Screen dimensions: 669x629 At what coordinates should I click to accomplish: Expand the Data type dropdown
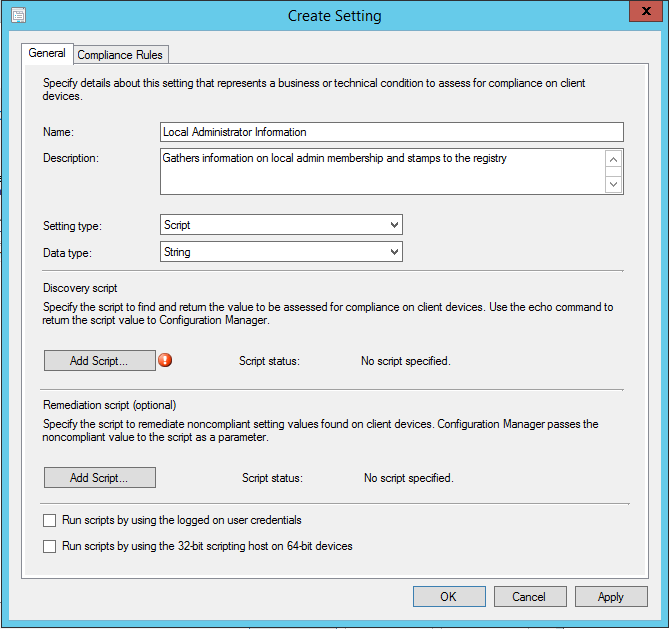click(x=281, y=252)
